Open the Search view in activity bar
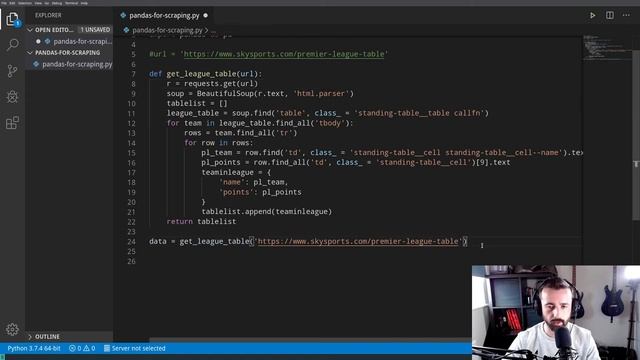The width and height of the screenshot is (640, 360). pos(12,44)
